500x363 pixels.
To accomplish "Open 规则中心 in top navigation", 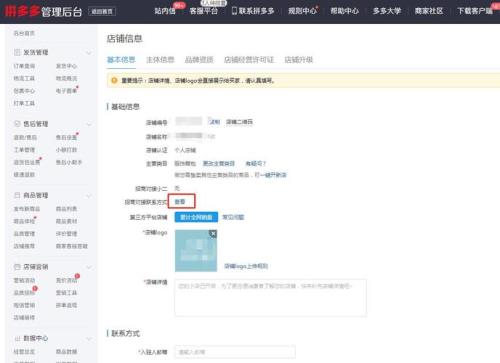I will [x=302, y=11].
